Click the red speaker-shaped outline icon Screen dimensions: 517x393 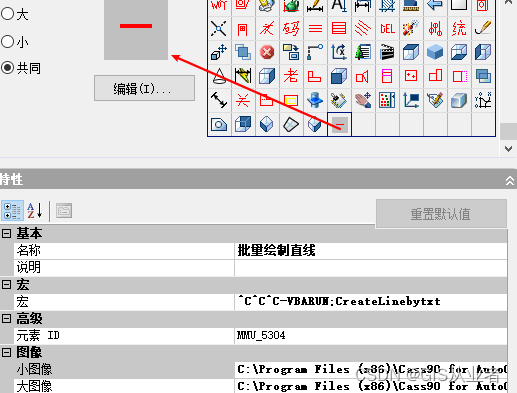tap(362, 76)
